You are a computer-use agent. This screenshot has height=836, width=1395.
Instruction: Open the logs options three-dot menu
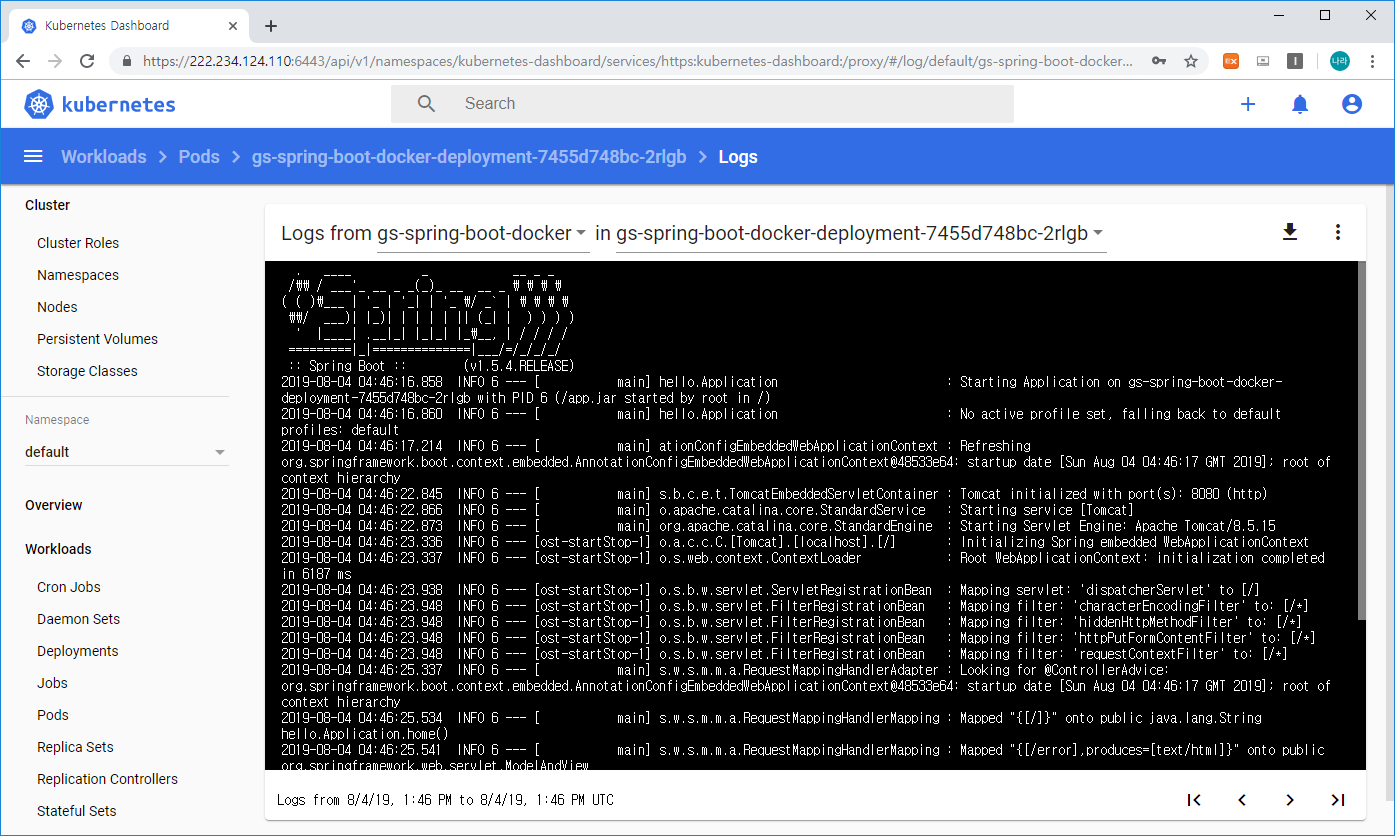(x=1338, y=232)
